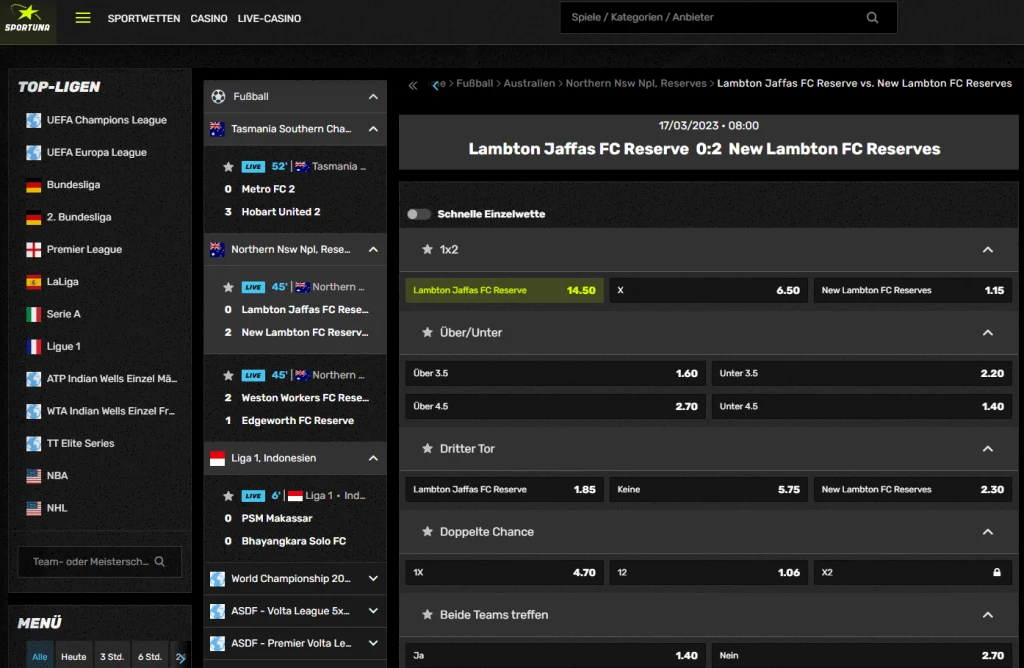Image resolution: width=1024 pixels, height=668 pixels.
Task: Collapse Liga 1, Indonesien league
Action: point(373,458)
